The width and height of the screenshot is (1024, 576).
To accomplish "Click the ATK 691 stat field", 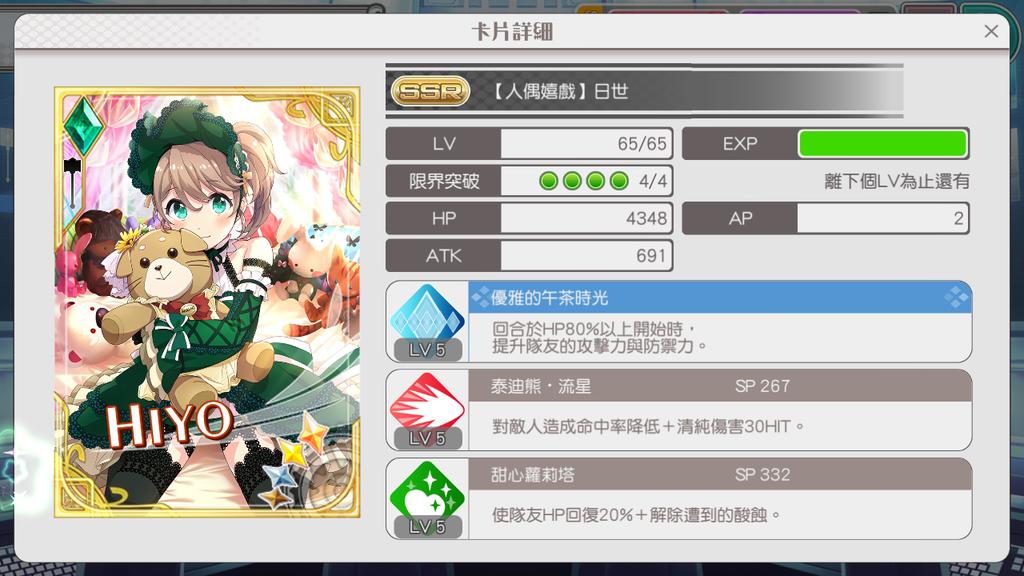I will (x=529, y=255).
